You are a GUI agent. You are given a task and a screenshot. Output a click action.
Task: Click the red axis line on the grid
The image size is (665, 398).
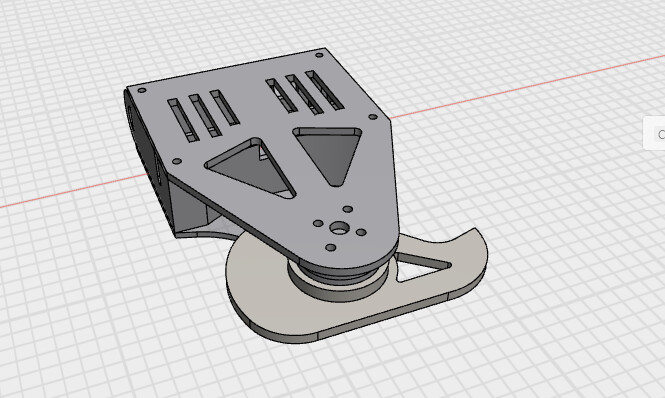click(526, 87)
